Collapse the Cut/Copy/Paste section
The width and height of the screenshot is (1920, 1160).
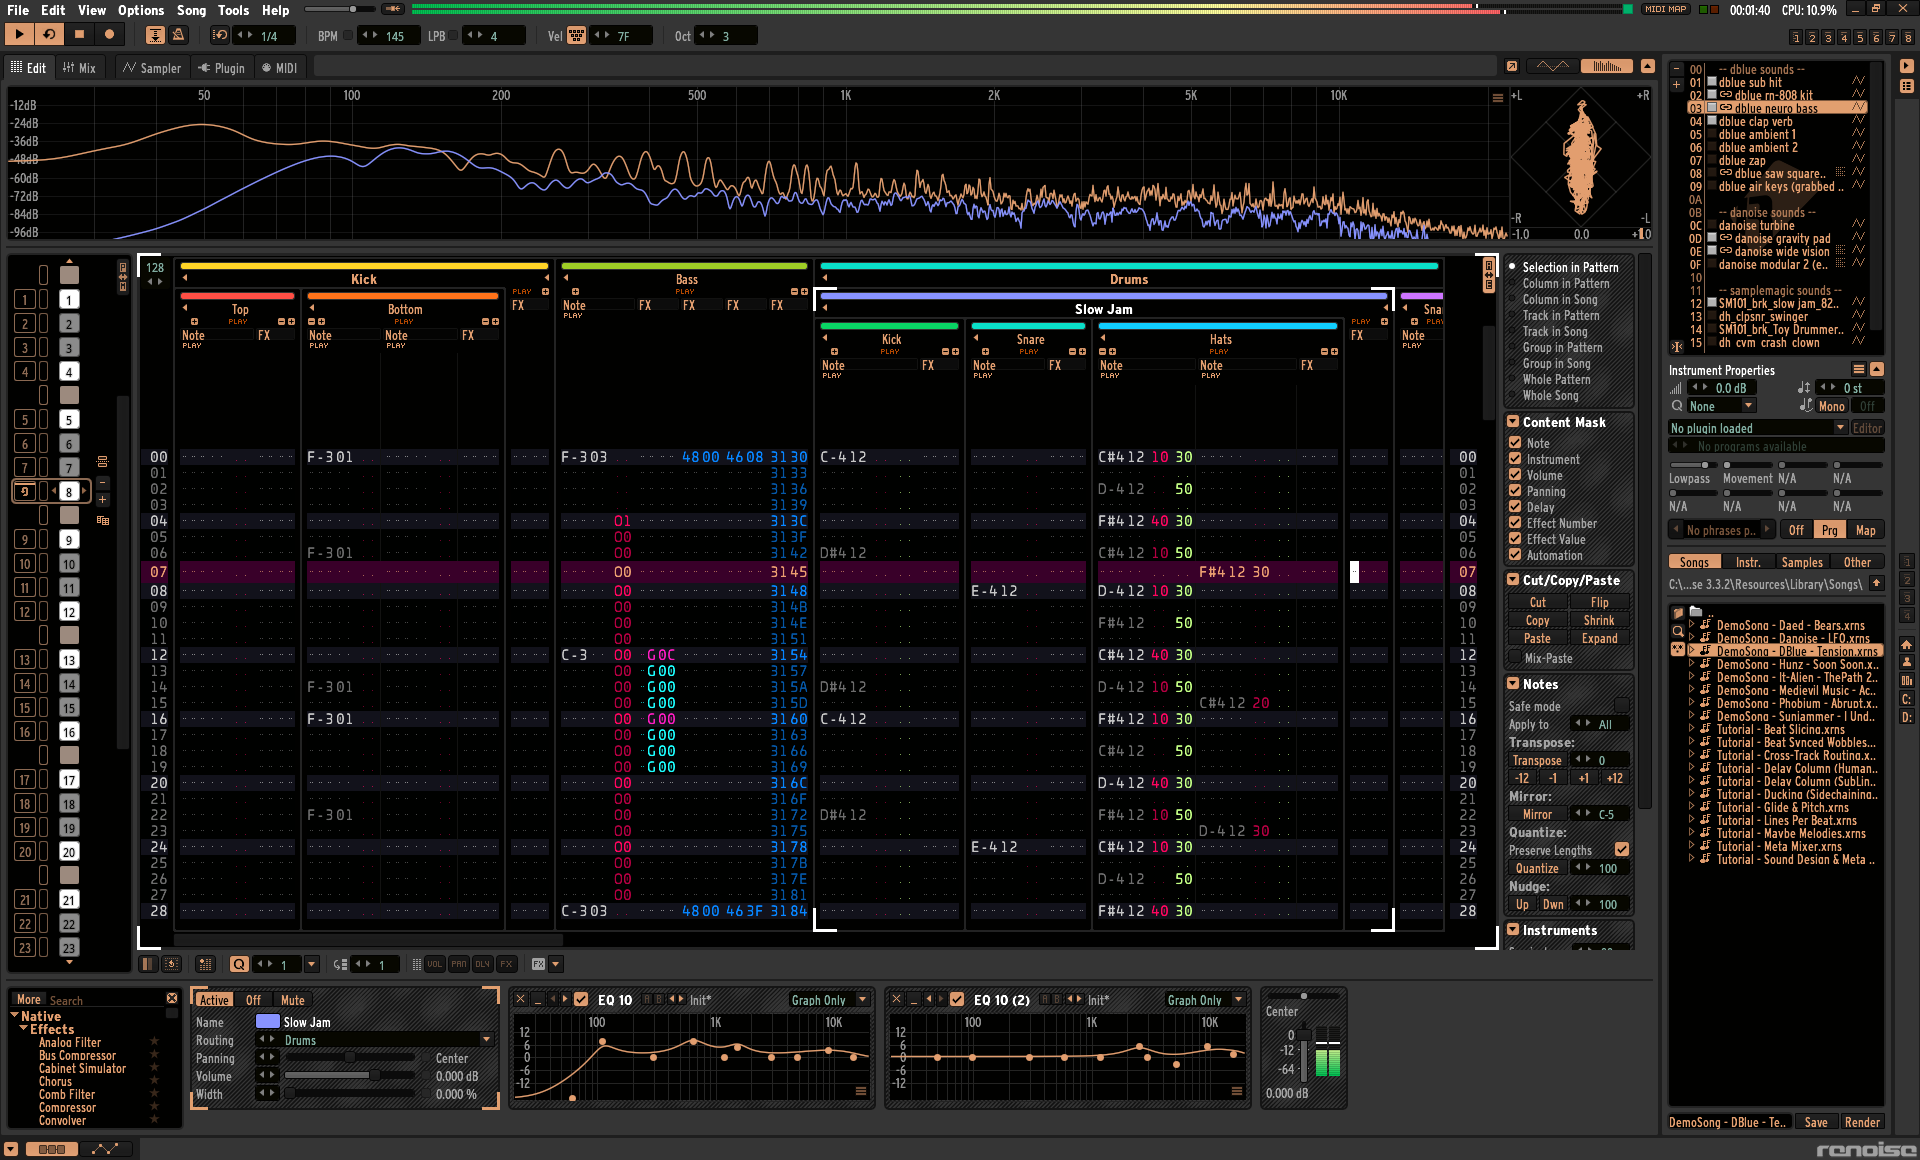[1514, 580]
